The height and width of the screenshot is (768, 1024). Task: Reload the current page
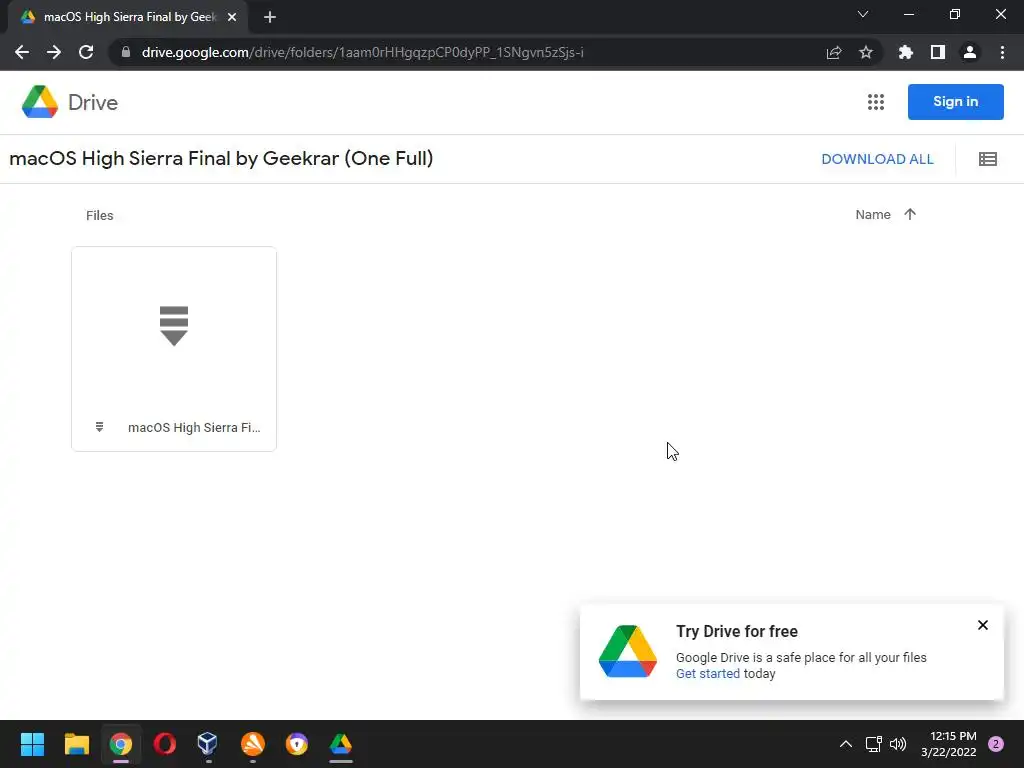tap(86, 52)
